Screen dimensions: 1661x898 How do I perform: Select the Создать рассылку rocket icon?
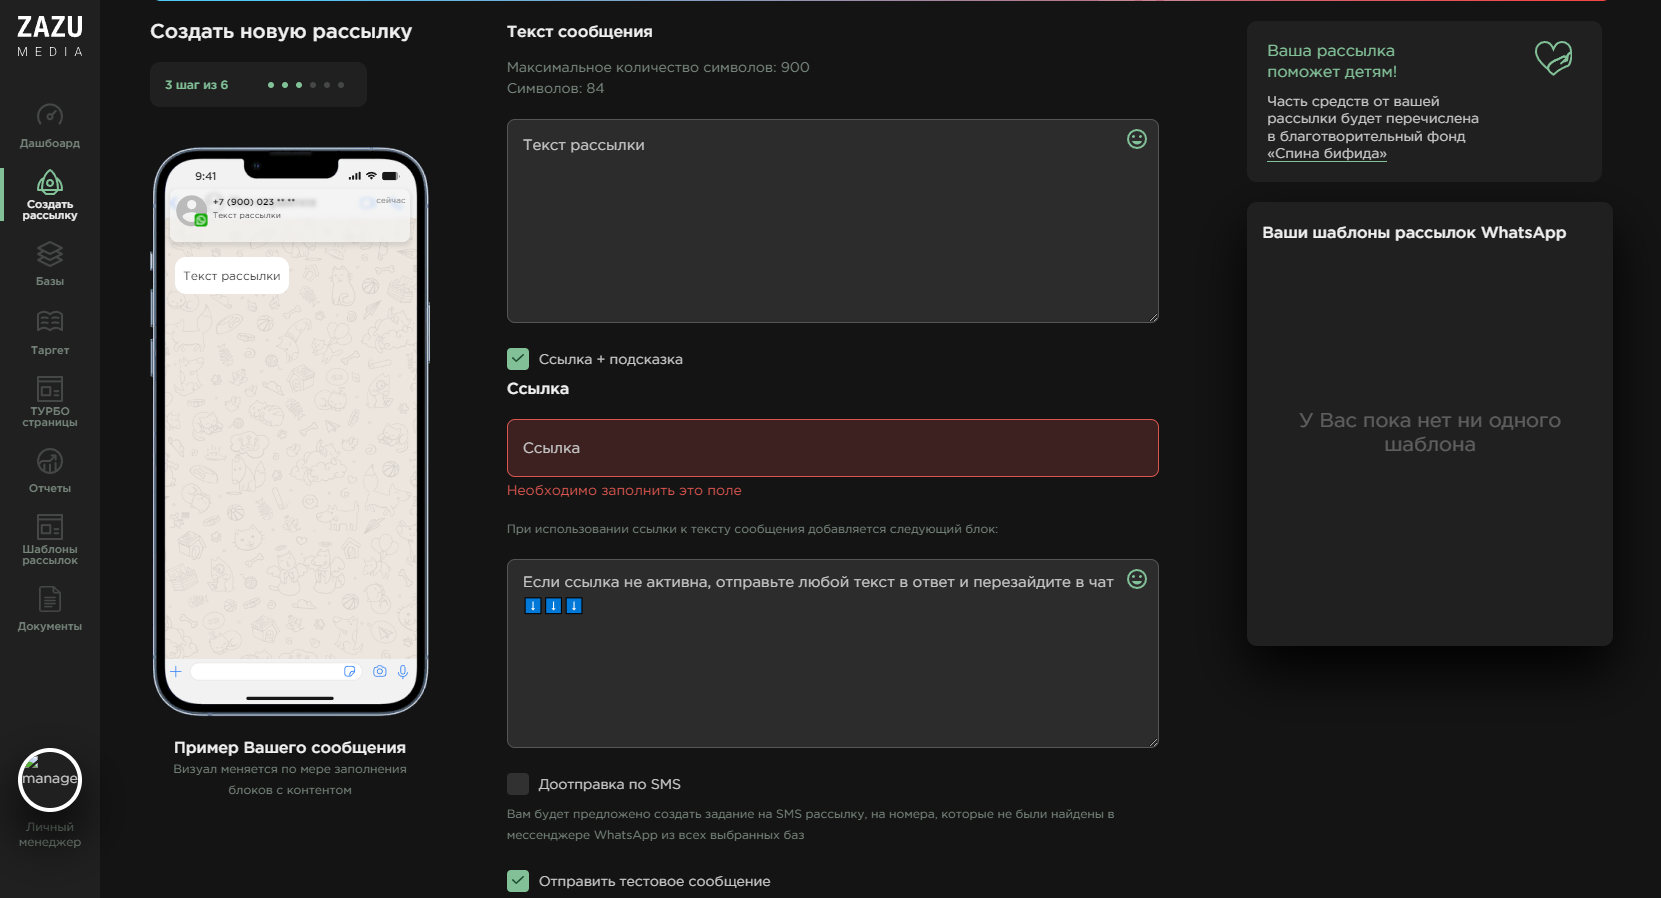click(x=50, y=182)
